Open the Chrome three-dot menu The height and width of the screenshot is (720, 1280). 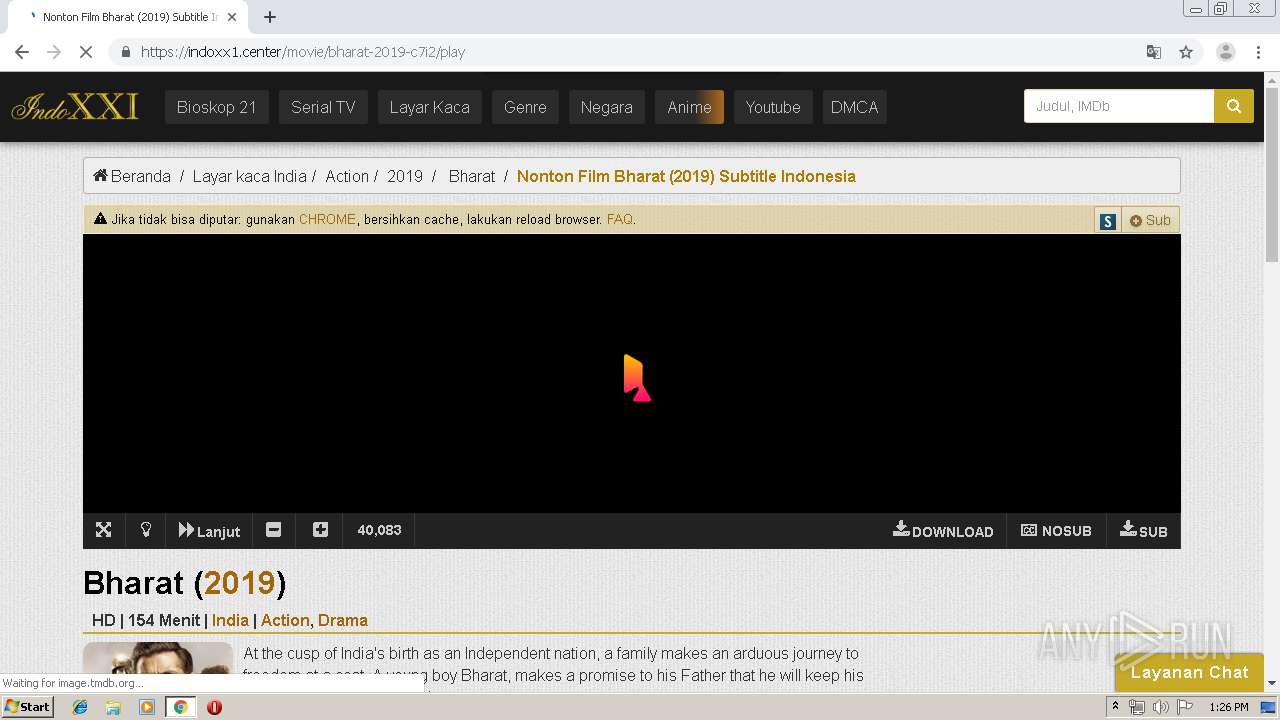(x=1259, y=52)
